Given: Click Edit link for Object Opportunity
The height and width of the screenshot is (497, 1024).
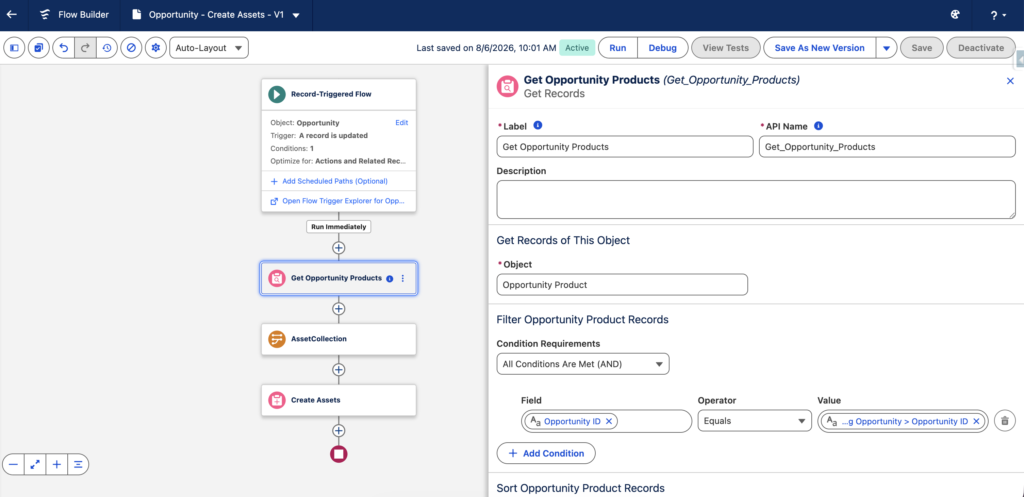Looking at the screenshot, I should click(x=402, y=123).
